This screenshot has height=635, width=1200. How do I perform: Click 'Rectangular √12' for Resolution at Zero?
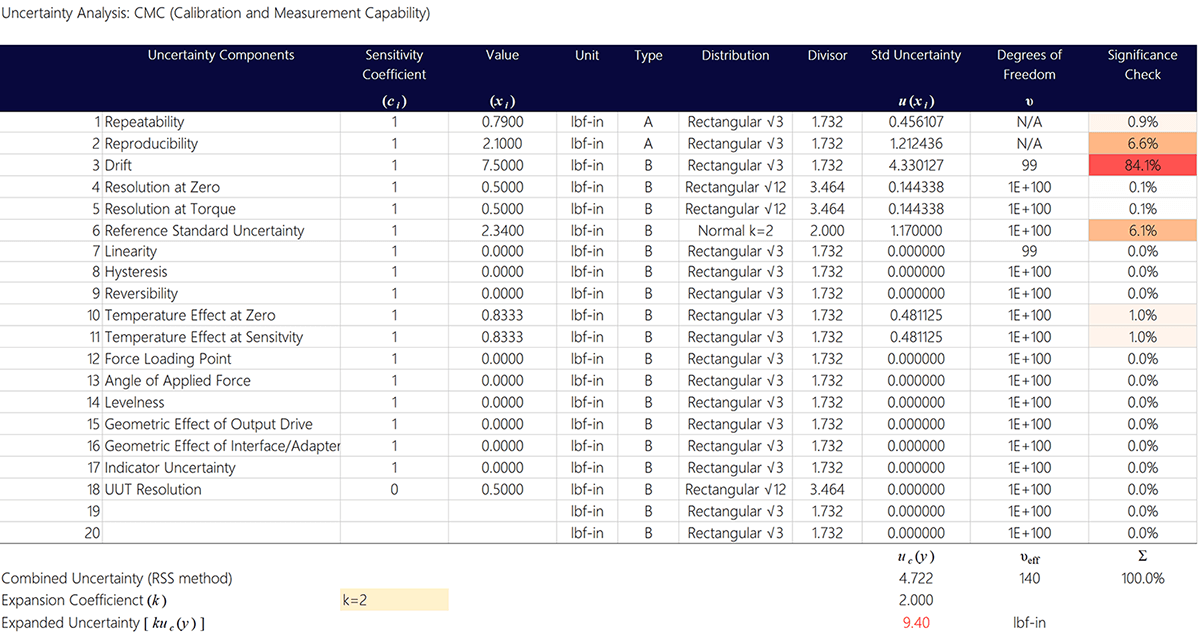point(735,187)
